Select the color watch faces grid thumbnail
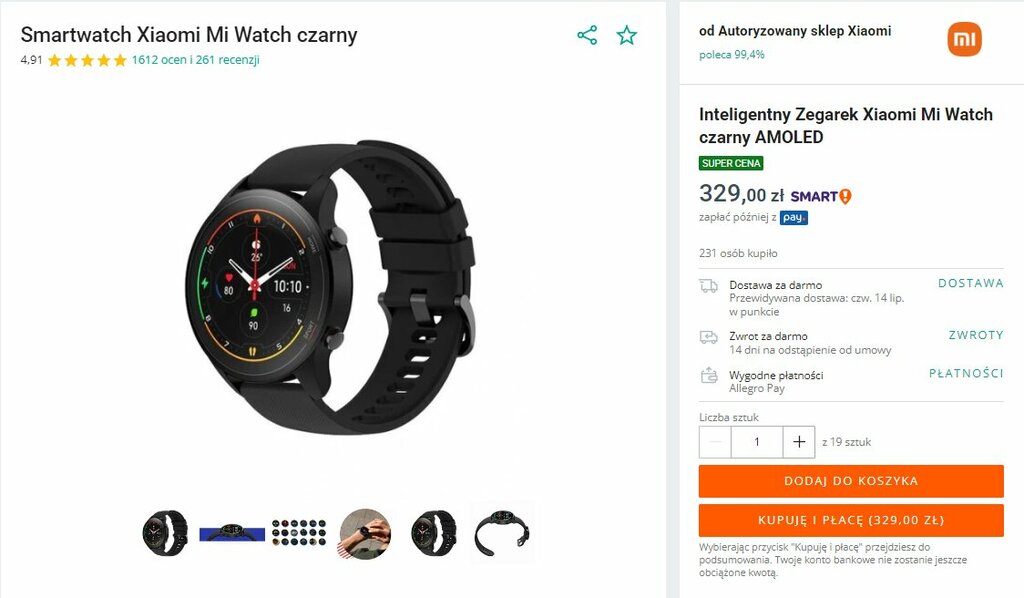Image resolution: width=1024 pixels, height=598 pixels. 299,533
